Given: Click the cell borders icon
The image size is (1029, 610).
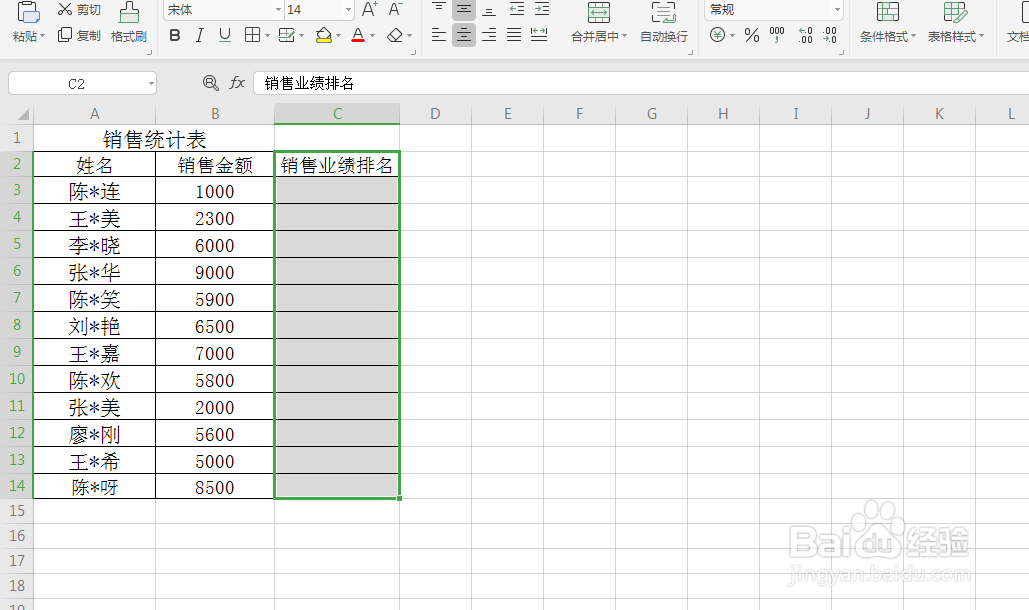Looking at the screenshot, I should [x=252, y=35].
